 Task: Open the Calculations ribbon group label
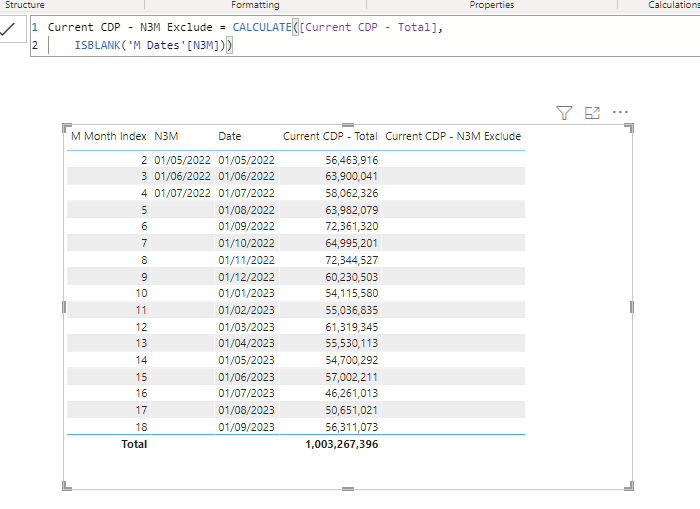coord(674,5)
